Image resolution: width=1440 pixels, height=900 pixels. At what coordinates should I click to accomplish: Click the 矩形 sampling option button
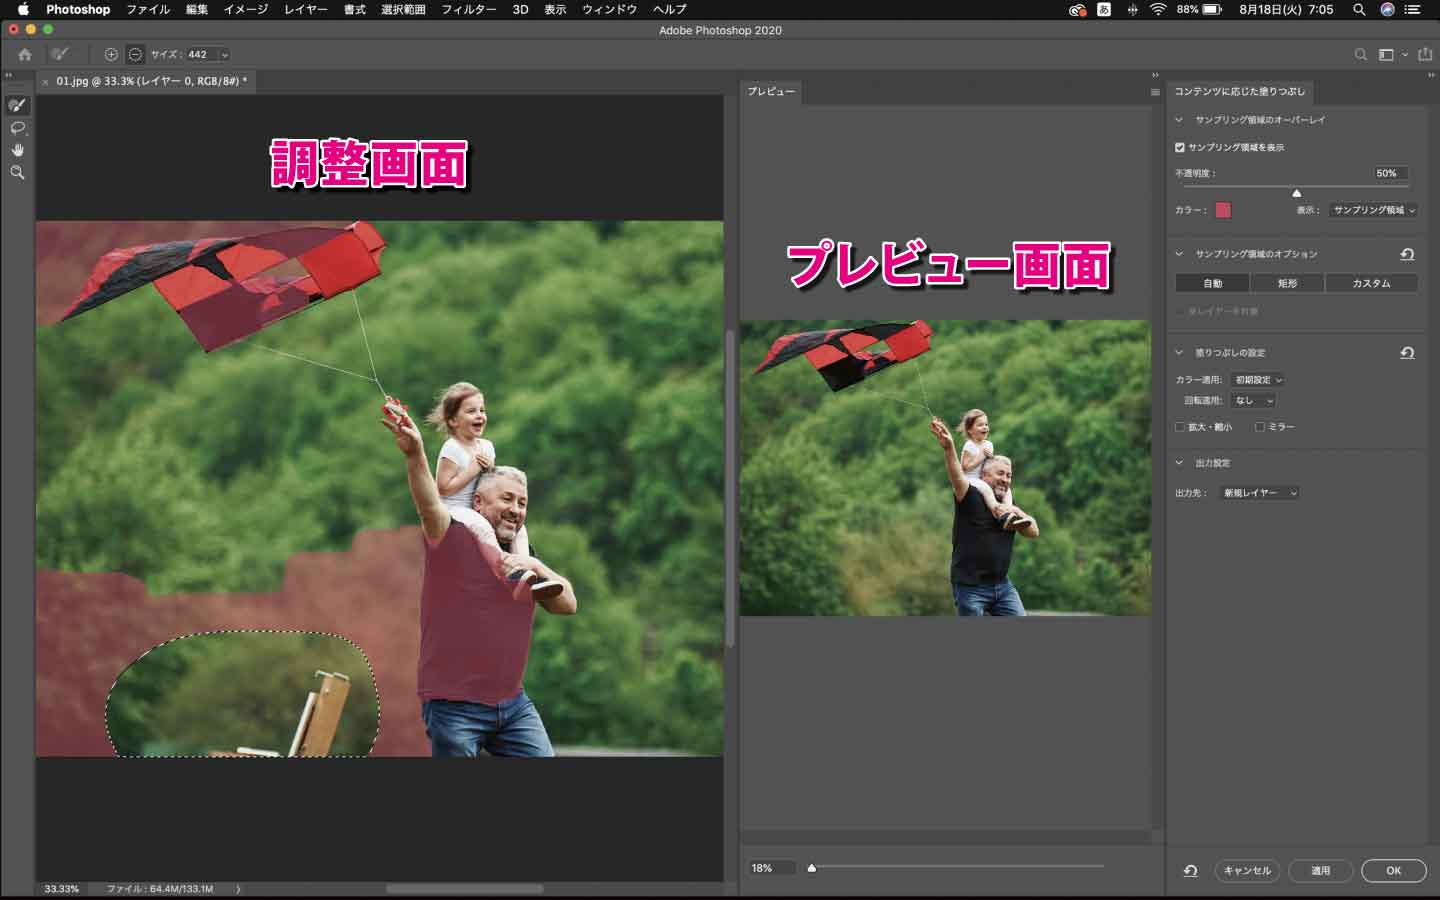tap(1287, 283)
